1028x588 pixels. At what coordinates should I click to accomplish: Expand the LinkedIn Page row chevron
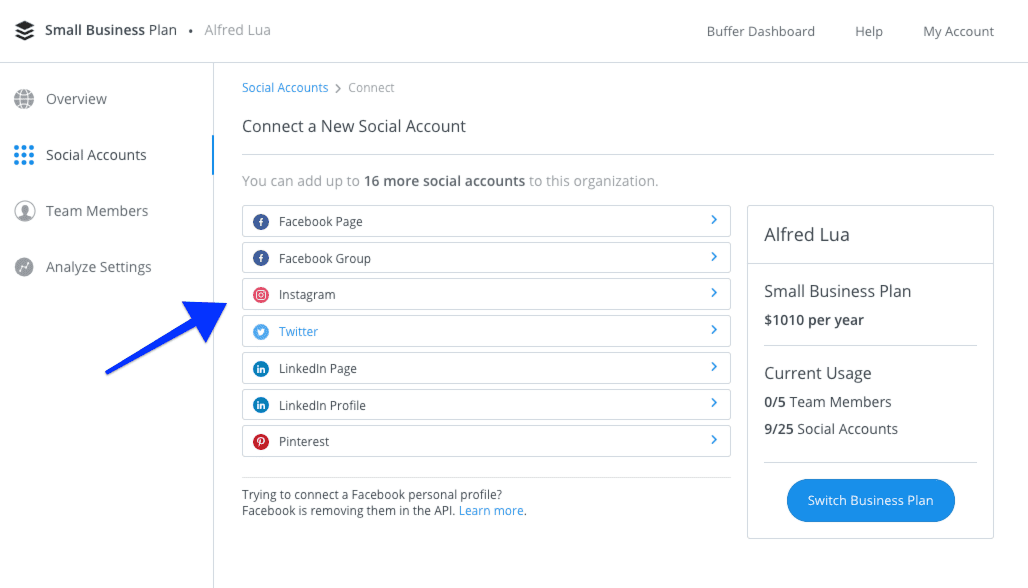pyautogui.click(x=714, y=366)
